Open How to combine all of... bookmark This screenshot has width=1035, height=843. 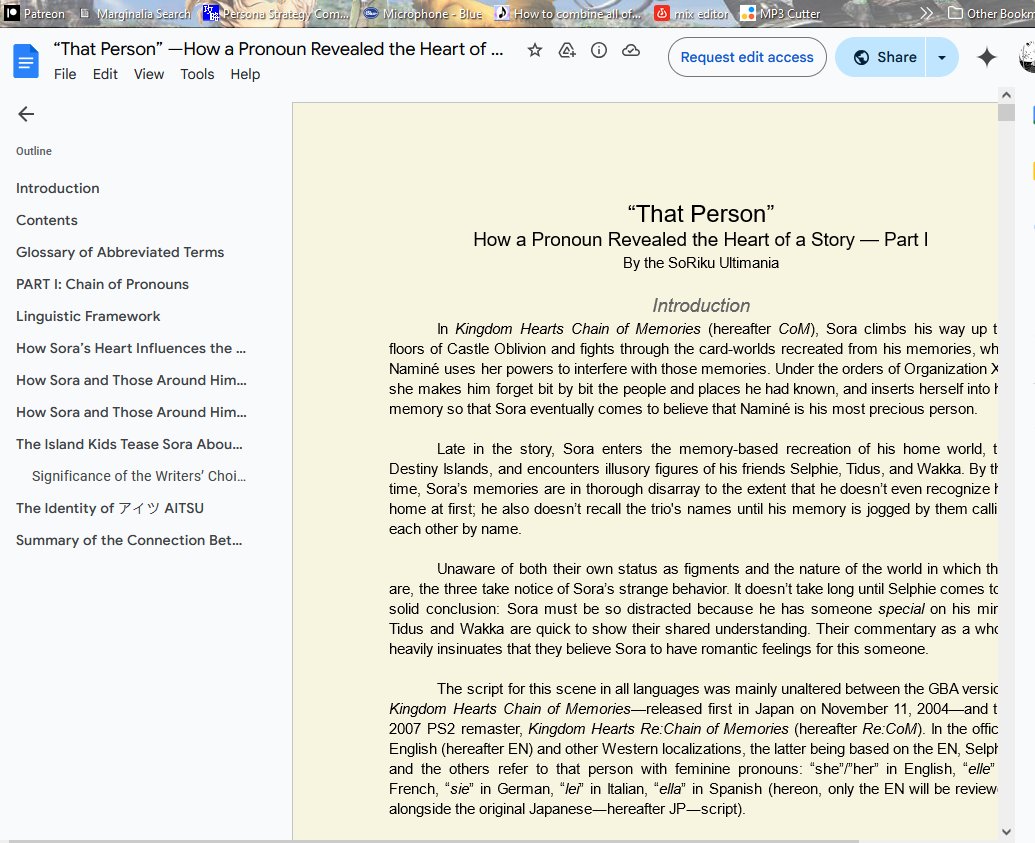[568, 13]
